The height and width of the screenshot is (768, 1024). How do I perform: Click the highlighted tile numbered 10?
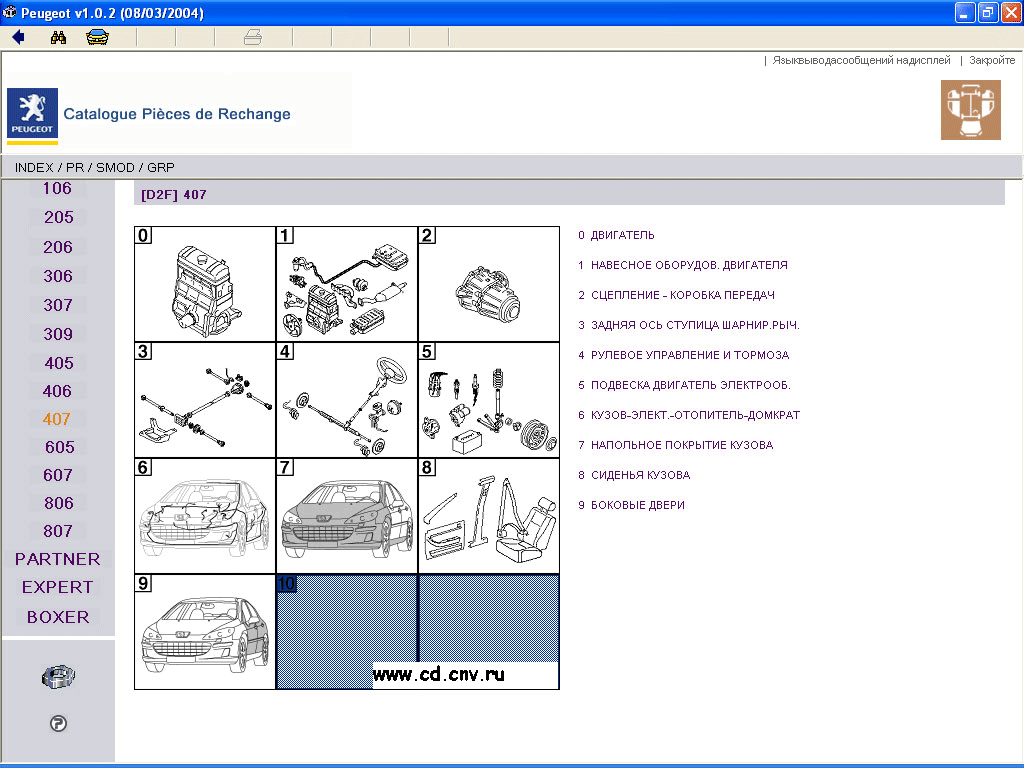click(x=347, y=632)
